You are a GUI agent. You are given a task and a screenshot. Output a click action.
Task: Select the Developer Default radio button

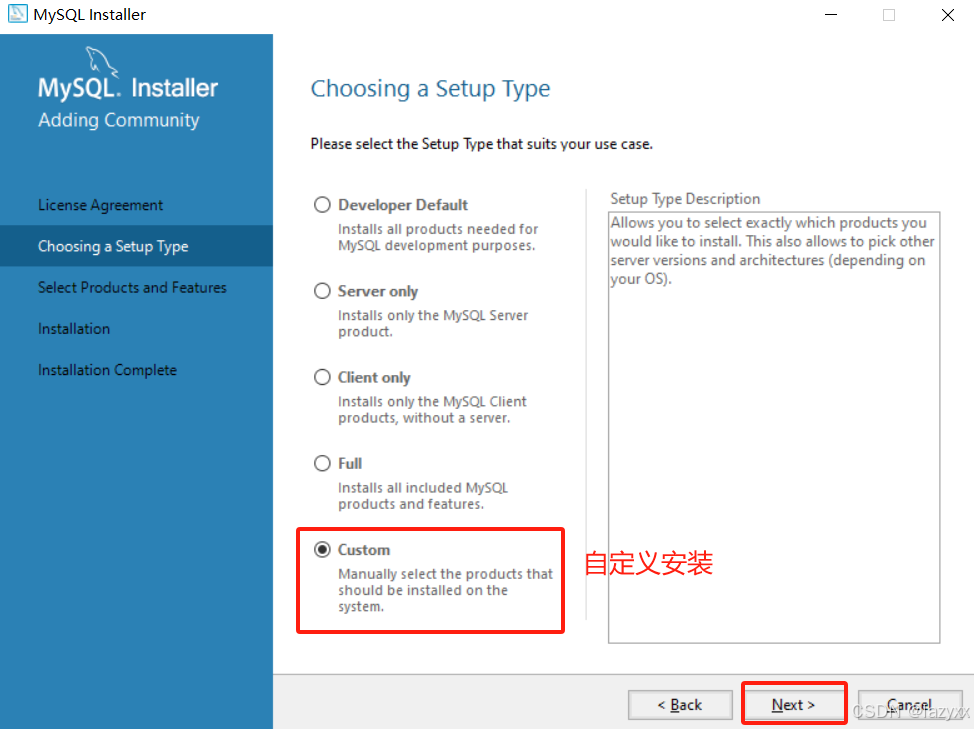[322, 205]
